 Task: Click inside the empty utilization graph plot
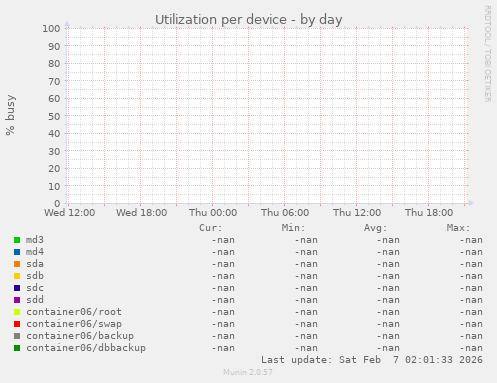pos(267,116)
